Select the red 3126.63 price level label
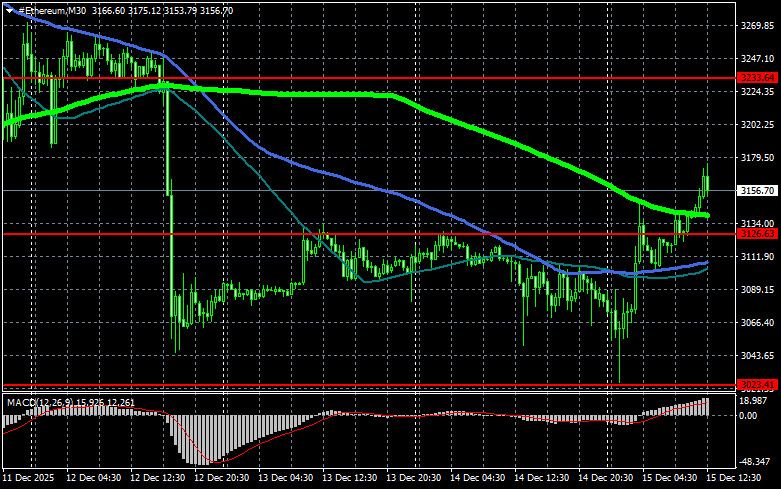Viewport: 781px width, 489px height. [x=757, y=234]
